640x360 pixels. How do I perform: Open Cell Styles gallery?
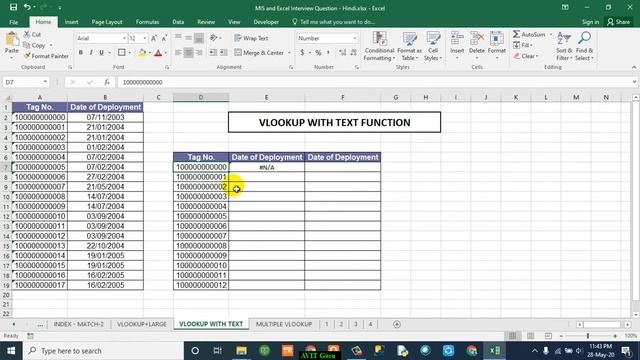(x=433, y=46)
